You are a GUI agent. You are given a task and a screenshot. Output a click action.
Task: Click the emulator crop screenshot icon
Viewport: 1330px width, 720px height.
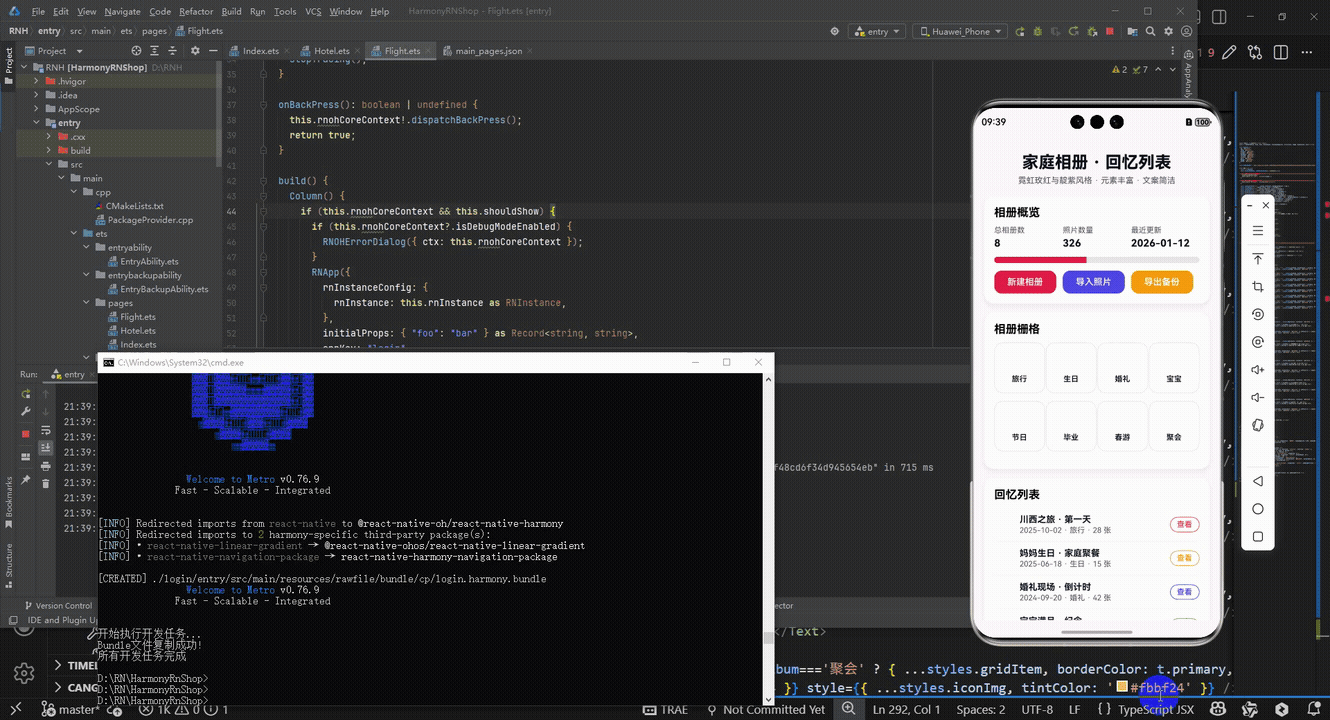point(1258,287)
